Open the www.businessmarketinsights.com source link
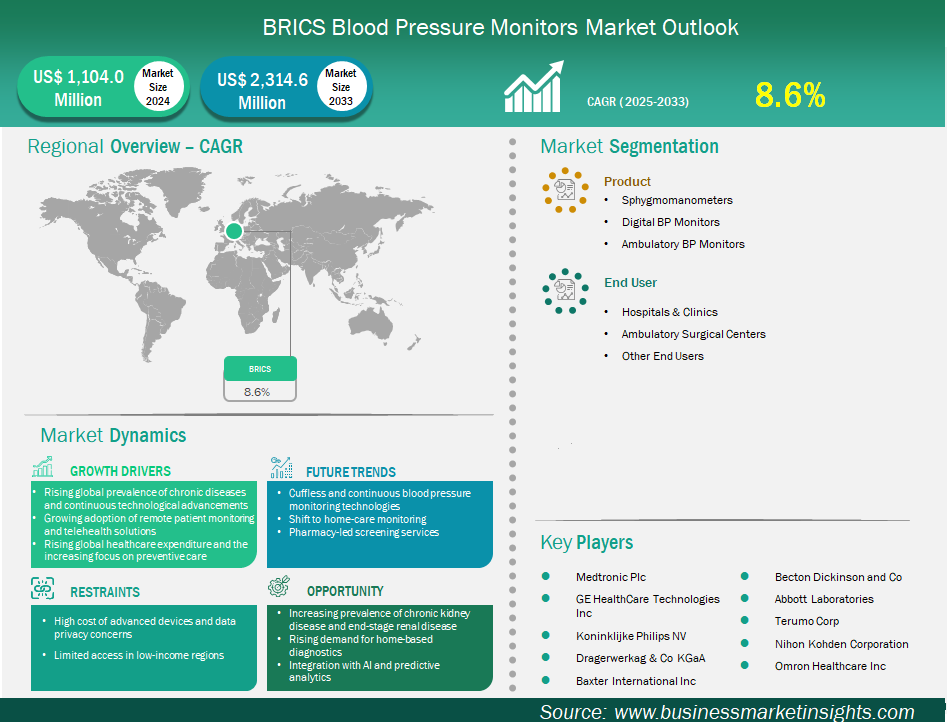Viewport: 947px width, 728px height. [x=764, y=712]
